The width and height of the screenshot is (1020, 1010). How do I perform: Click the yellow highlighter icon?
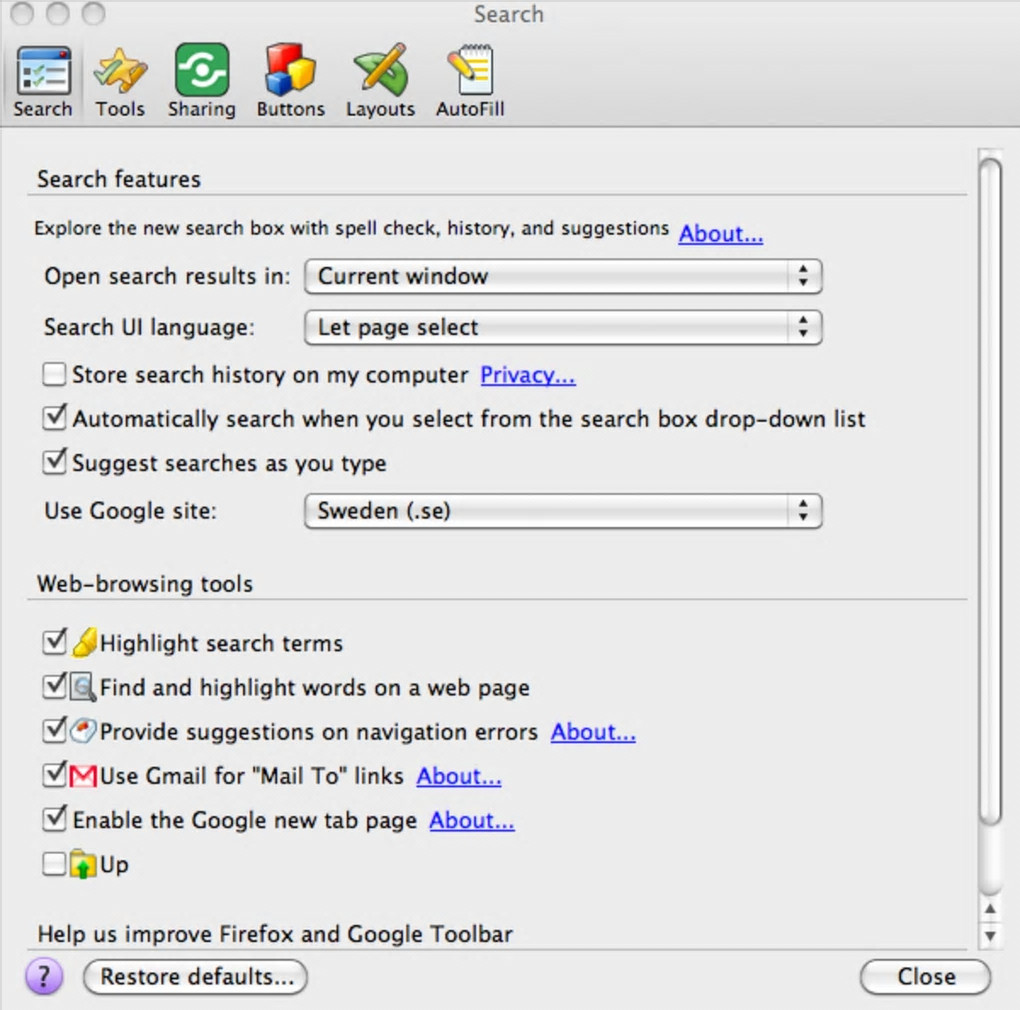(x=85, y=643)
